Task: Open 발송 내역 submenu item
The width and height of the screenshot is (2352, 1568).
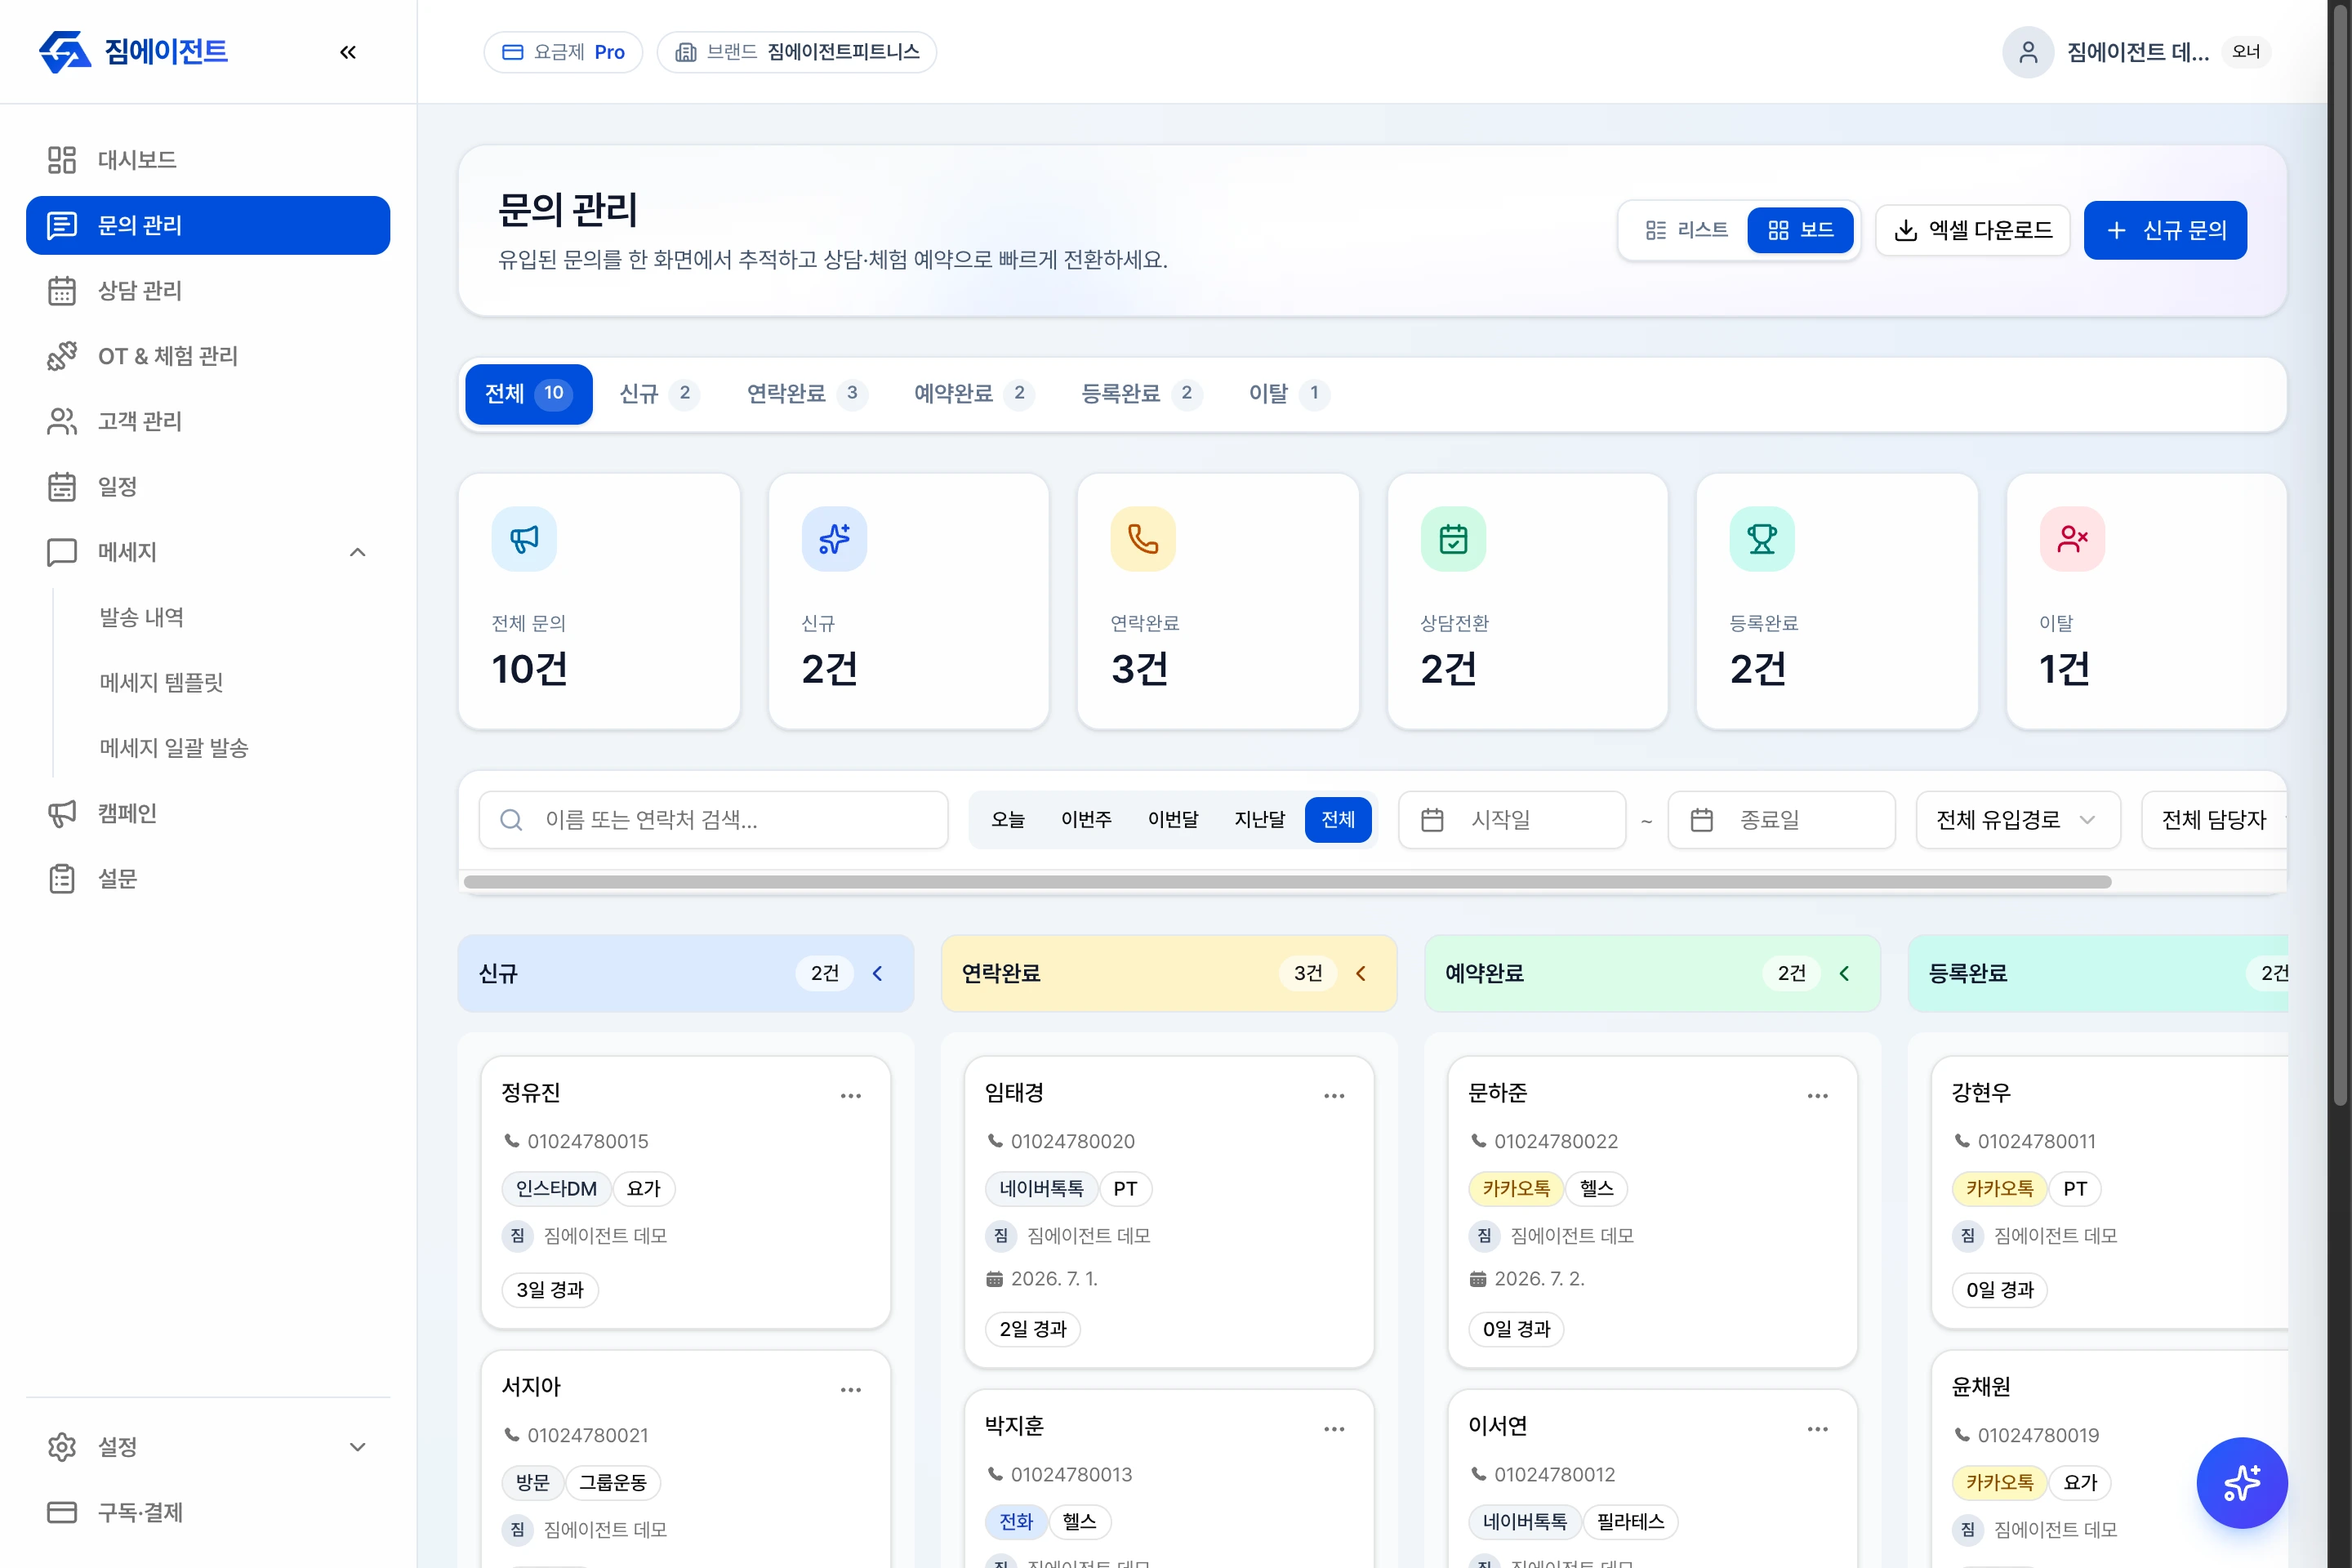Action: 141,617
